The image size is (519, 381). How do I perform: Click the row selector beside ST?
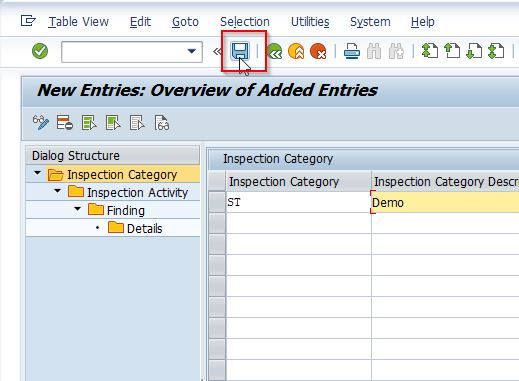(x=217, y=202)
